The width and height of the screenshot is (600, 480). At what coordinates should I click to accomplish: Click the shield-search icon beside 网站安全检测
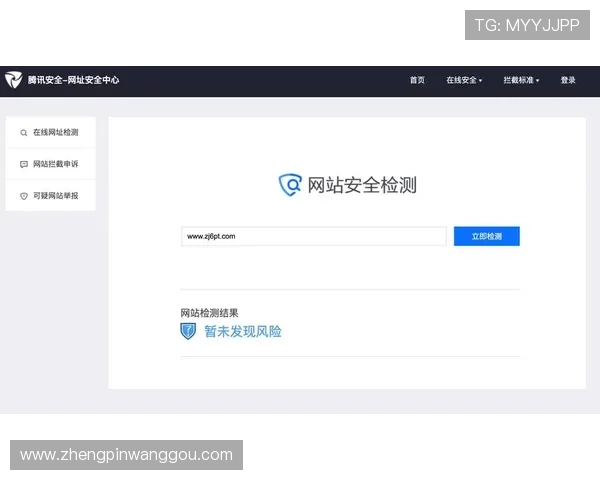point(290,185)
